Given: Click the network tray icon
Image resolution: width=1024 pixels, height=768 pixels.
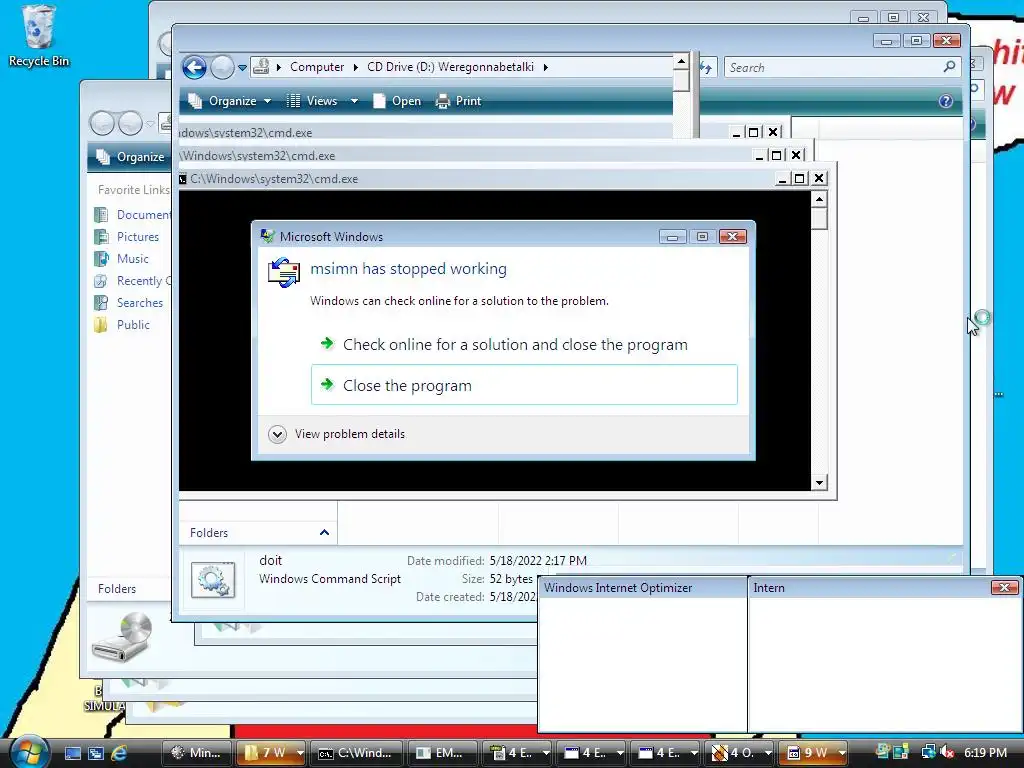Looking at the screenshot, I should point(929,753).
